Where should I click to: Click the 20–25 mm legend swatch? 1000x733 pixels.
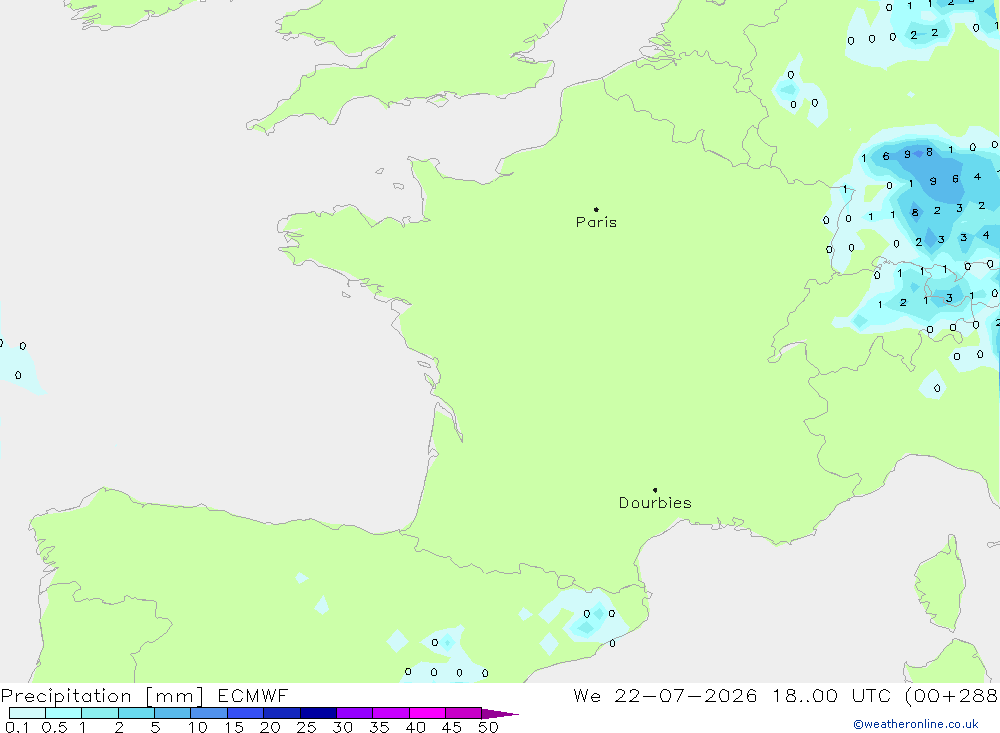point(282,713)
